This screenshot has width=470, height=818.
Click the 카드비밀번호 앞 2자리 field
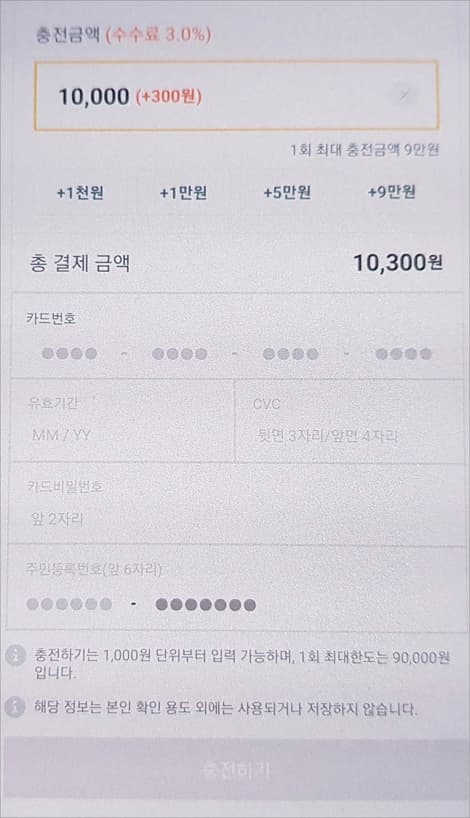pos(236,504)
